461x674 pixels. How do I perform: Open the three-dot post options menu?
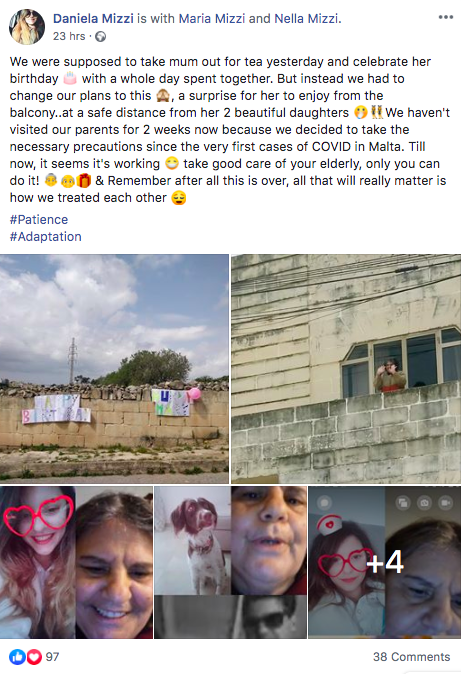pyautogui.click(x=446, y=17)
